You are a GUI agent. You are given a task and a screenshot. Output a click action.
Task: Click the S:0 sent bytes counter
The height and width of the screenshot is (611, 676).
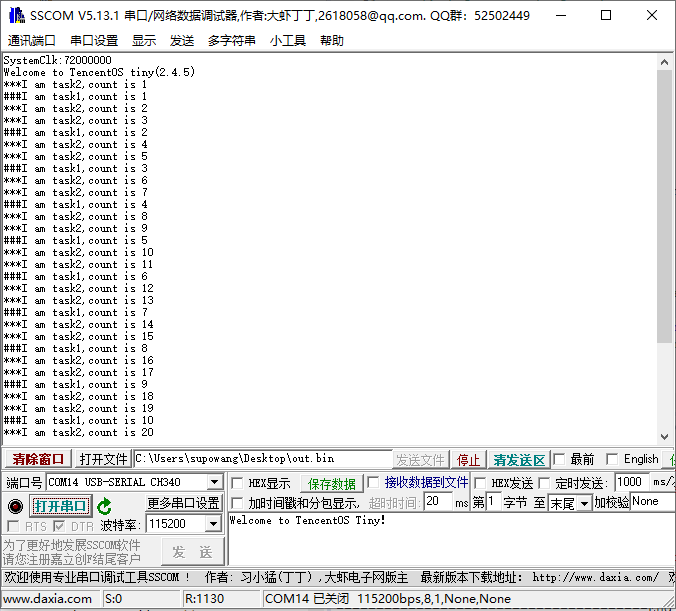click(114, 598)
